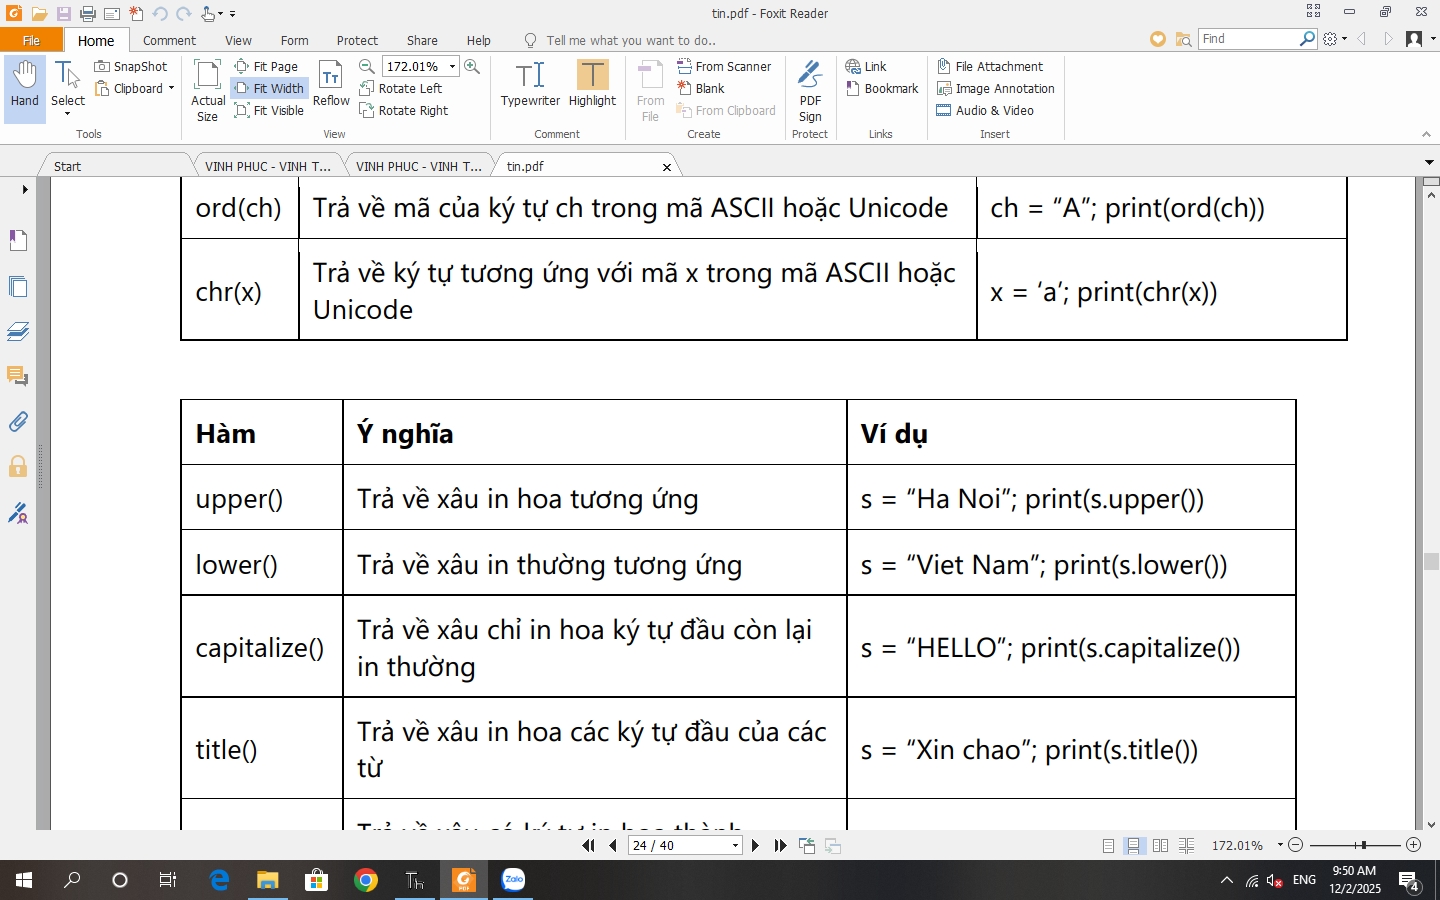Insert a Link
This screenshot has width=1440, height=900.
point(866,66)
